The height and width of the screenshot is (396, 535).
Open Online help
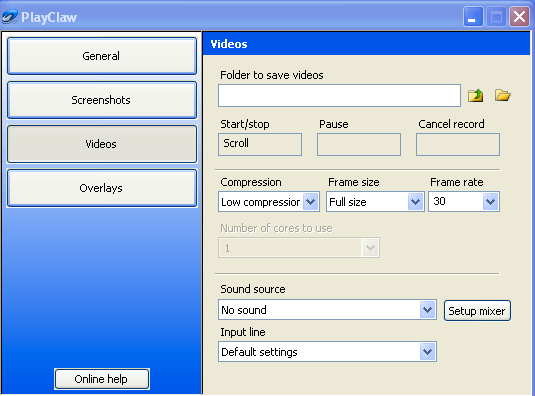pos(102,379)
